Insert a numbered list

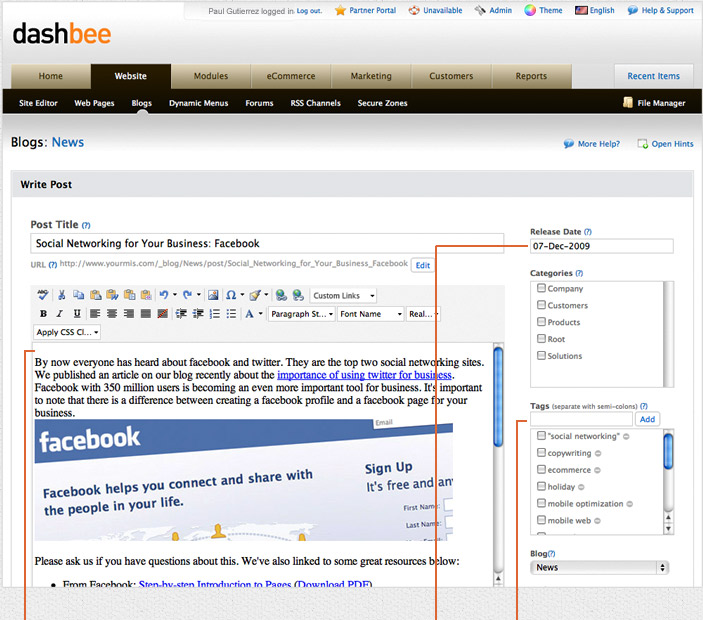tap(215, 313)
